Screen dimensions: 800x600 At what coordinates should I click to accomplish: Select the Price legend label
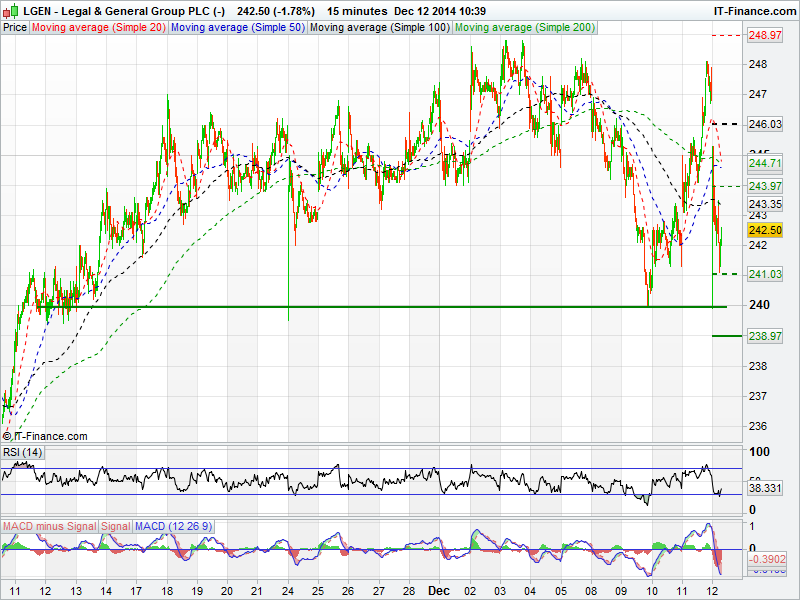coord(15,27)
